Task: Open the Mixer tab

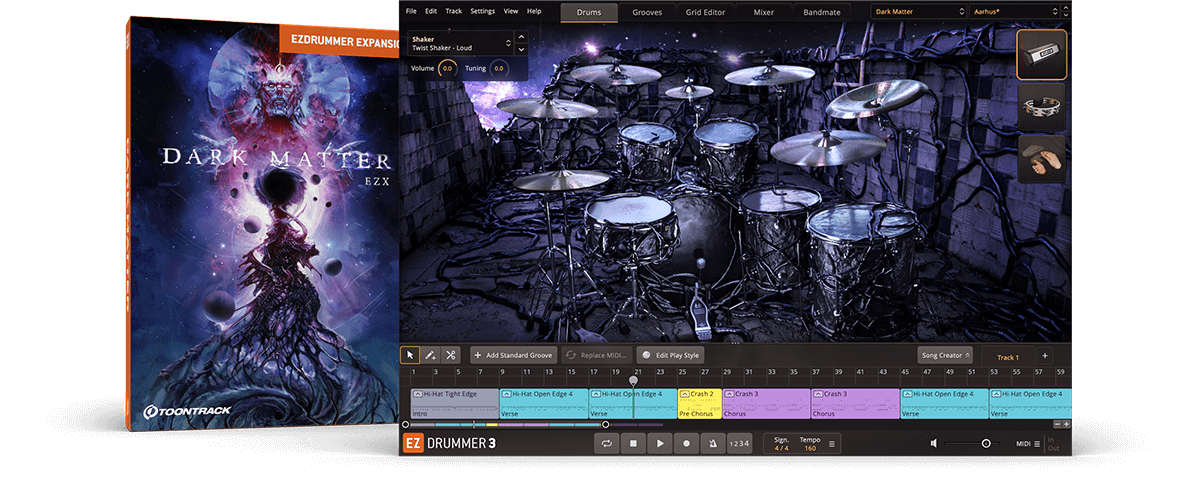Action: tap(765, 12)
